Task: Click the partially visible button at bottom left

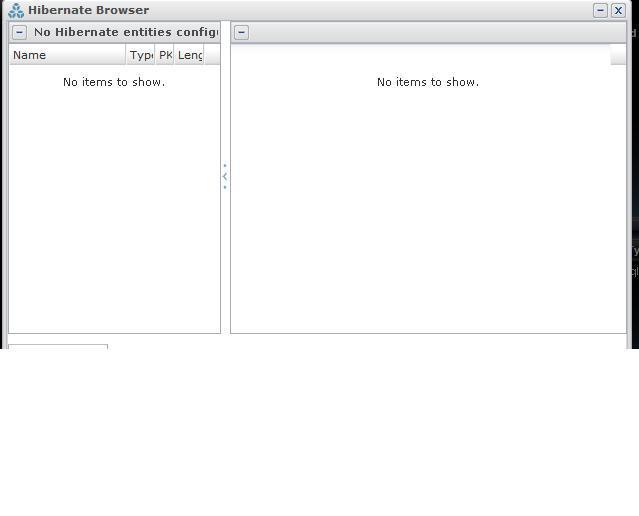Action: [x=58, y=346]
